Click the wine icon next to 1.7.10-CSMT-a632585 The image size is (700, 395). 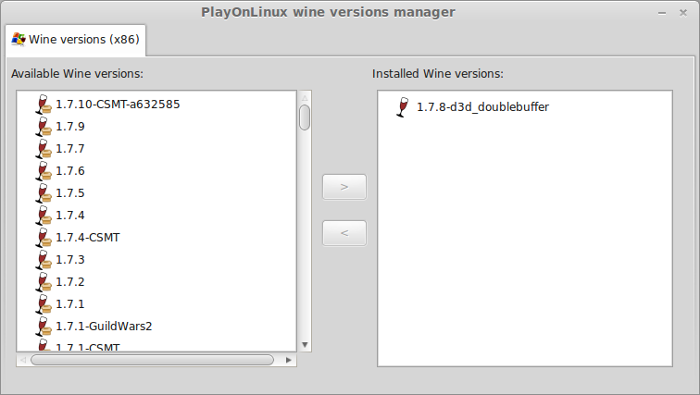[x=43, y=104]
